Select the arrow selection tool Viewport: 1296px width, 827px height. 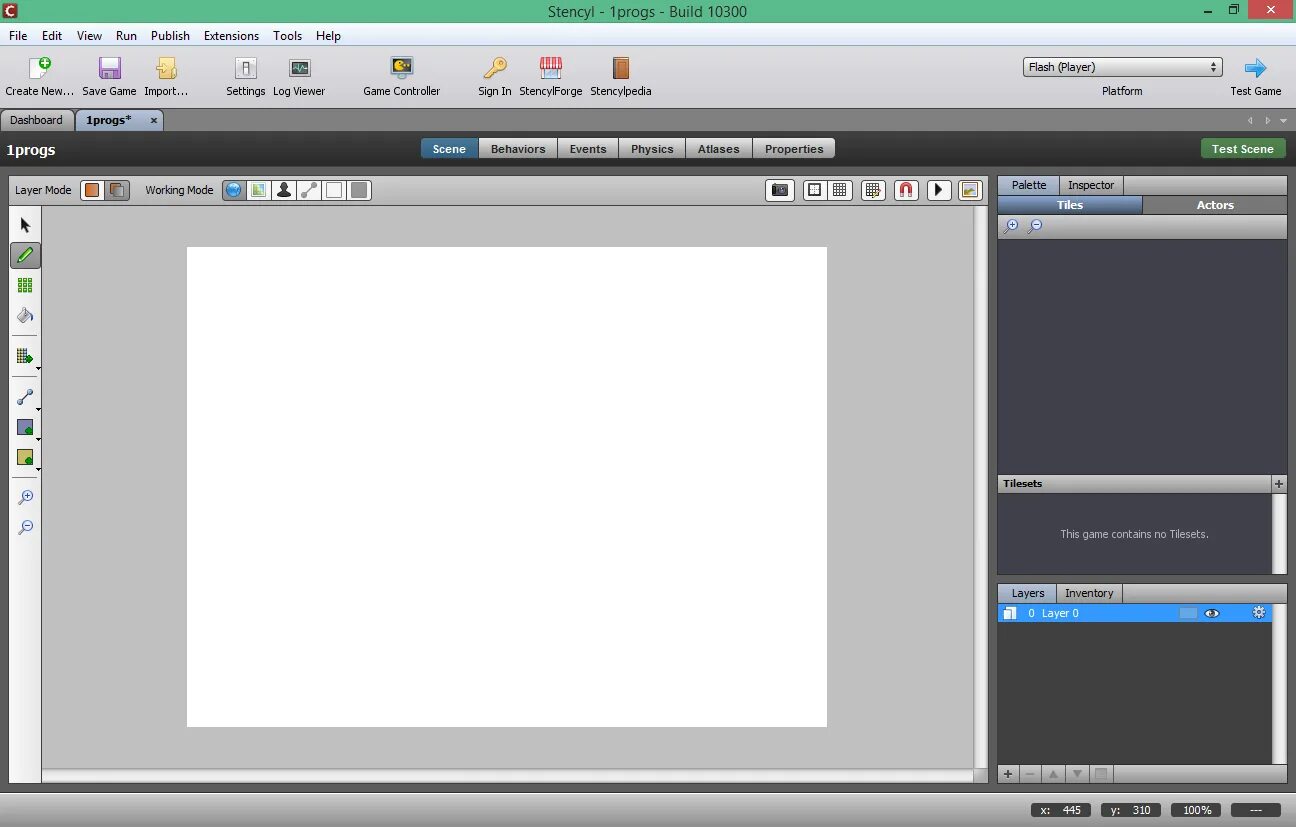tap(25, 226)
